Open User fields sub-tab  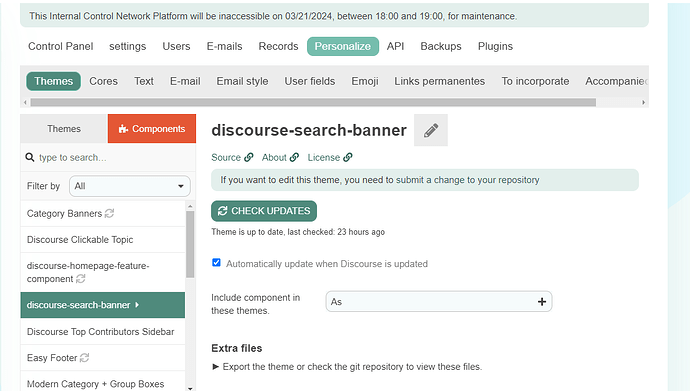310,81
